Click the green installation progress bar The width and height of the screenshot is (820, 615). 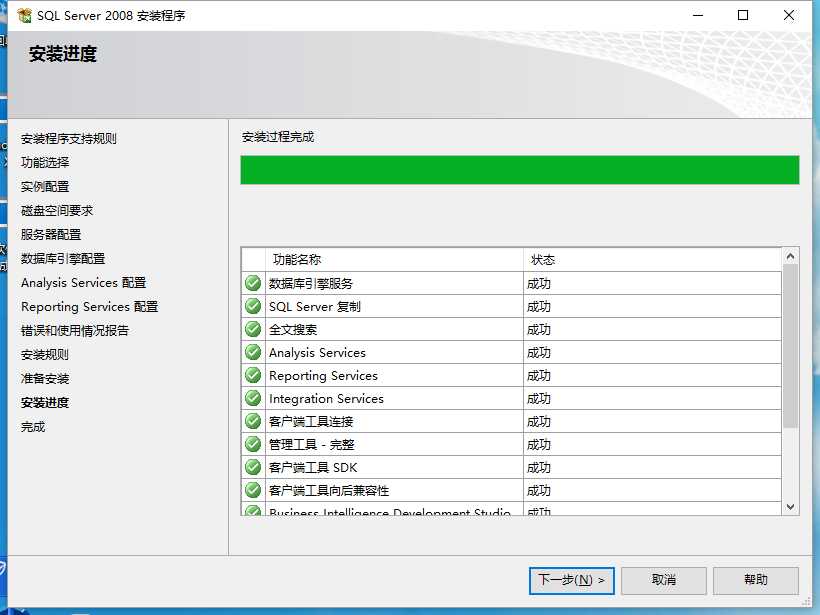(520, 170)
